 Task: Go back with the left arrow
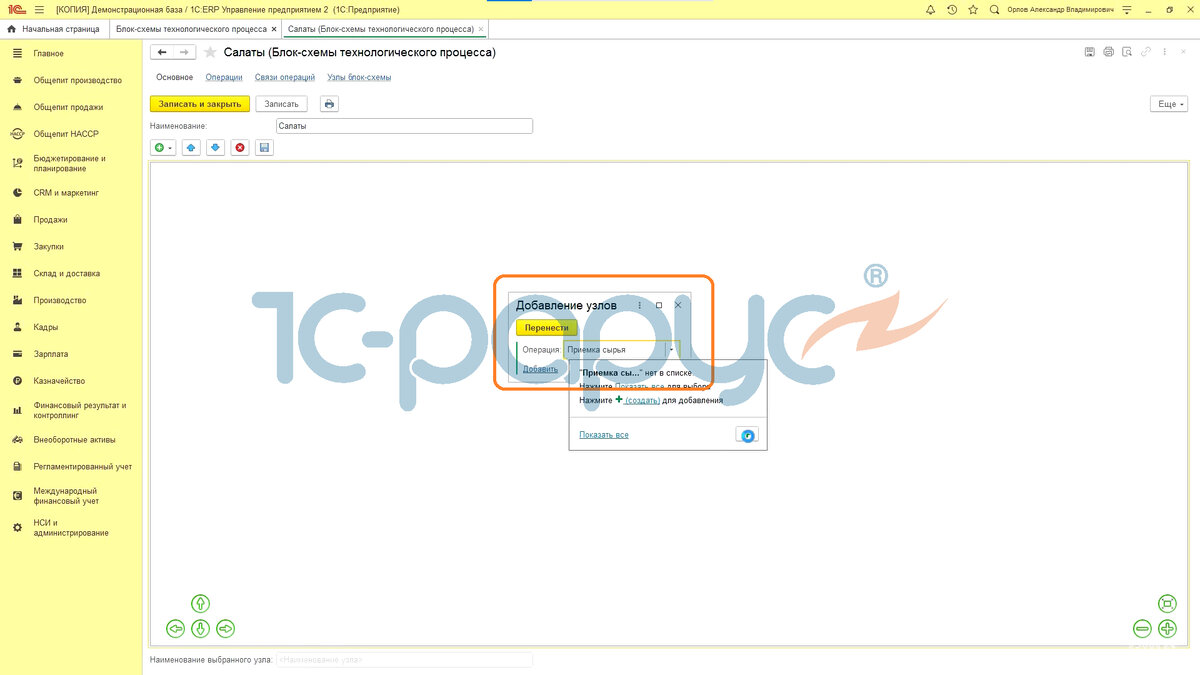coord(161,52)
